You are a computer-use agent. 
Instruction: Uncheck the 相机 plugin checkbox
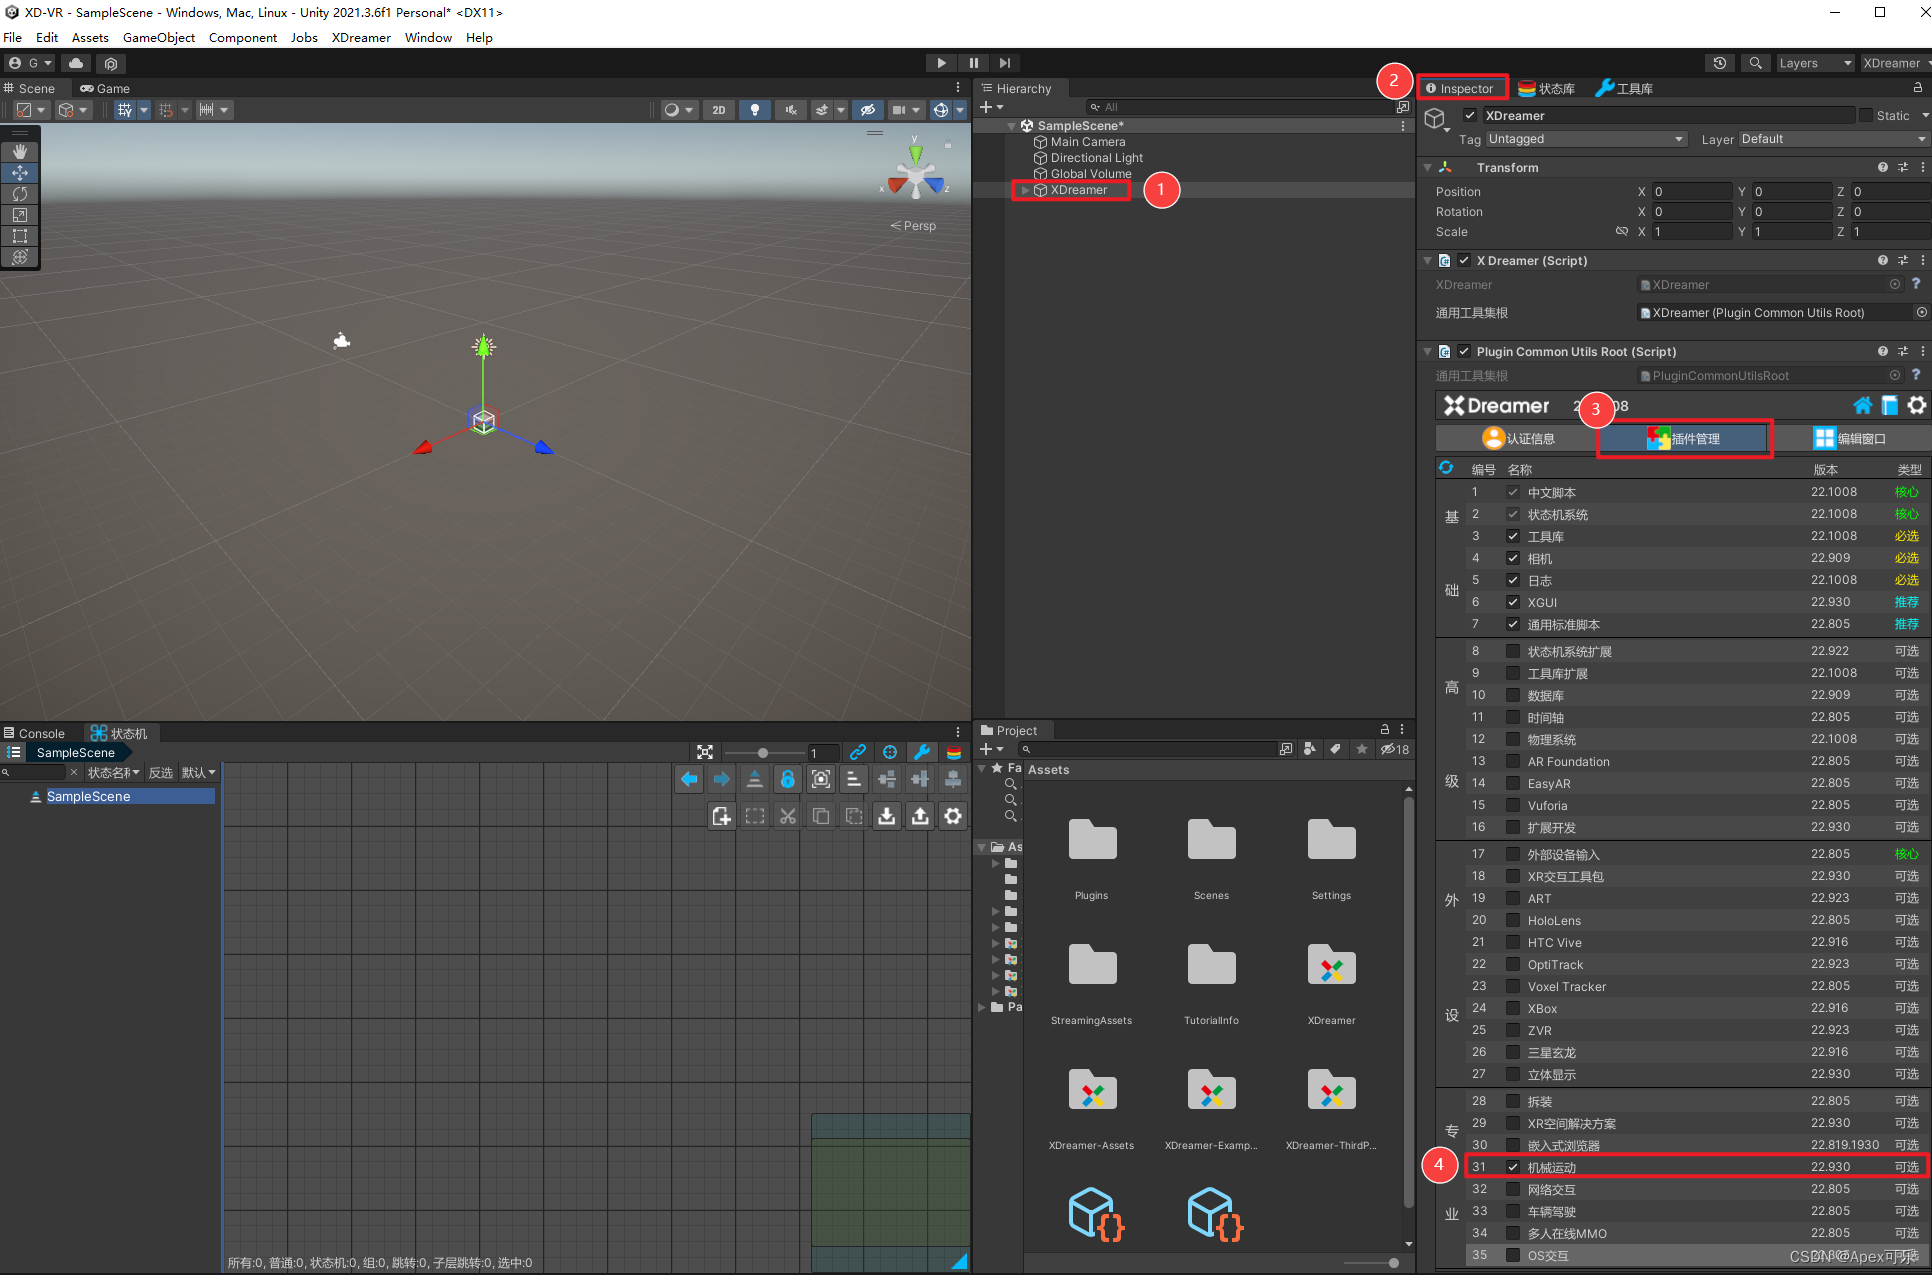[x=1513, y=558]
